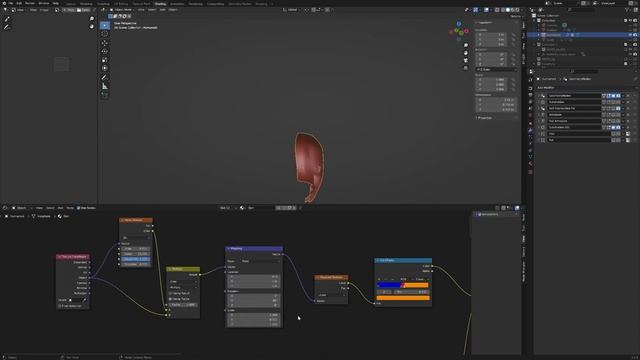This screenshot has height=360, width=640.
Task: Switch to the Animation workspace tab
Action: [177, 4]
